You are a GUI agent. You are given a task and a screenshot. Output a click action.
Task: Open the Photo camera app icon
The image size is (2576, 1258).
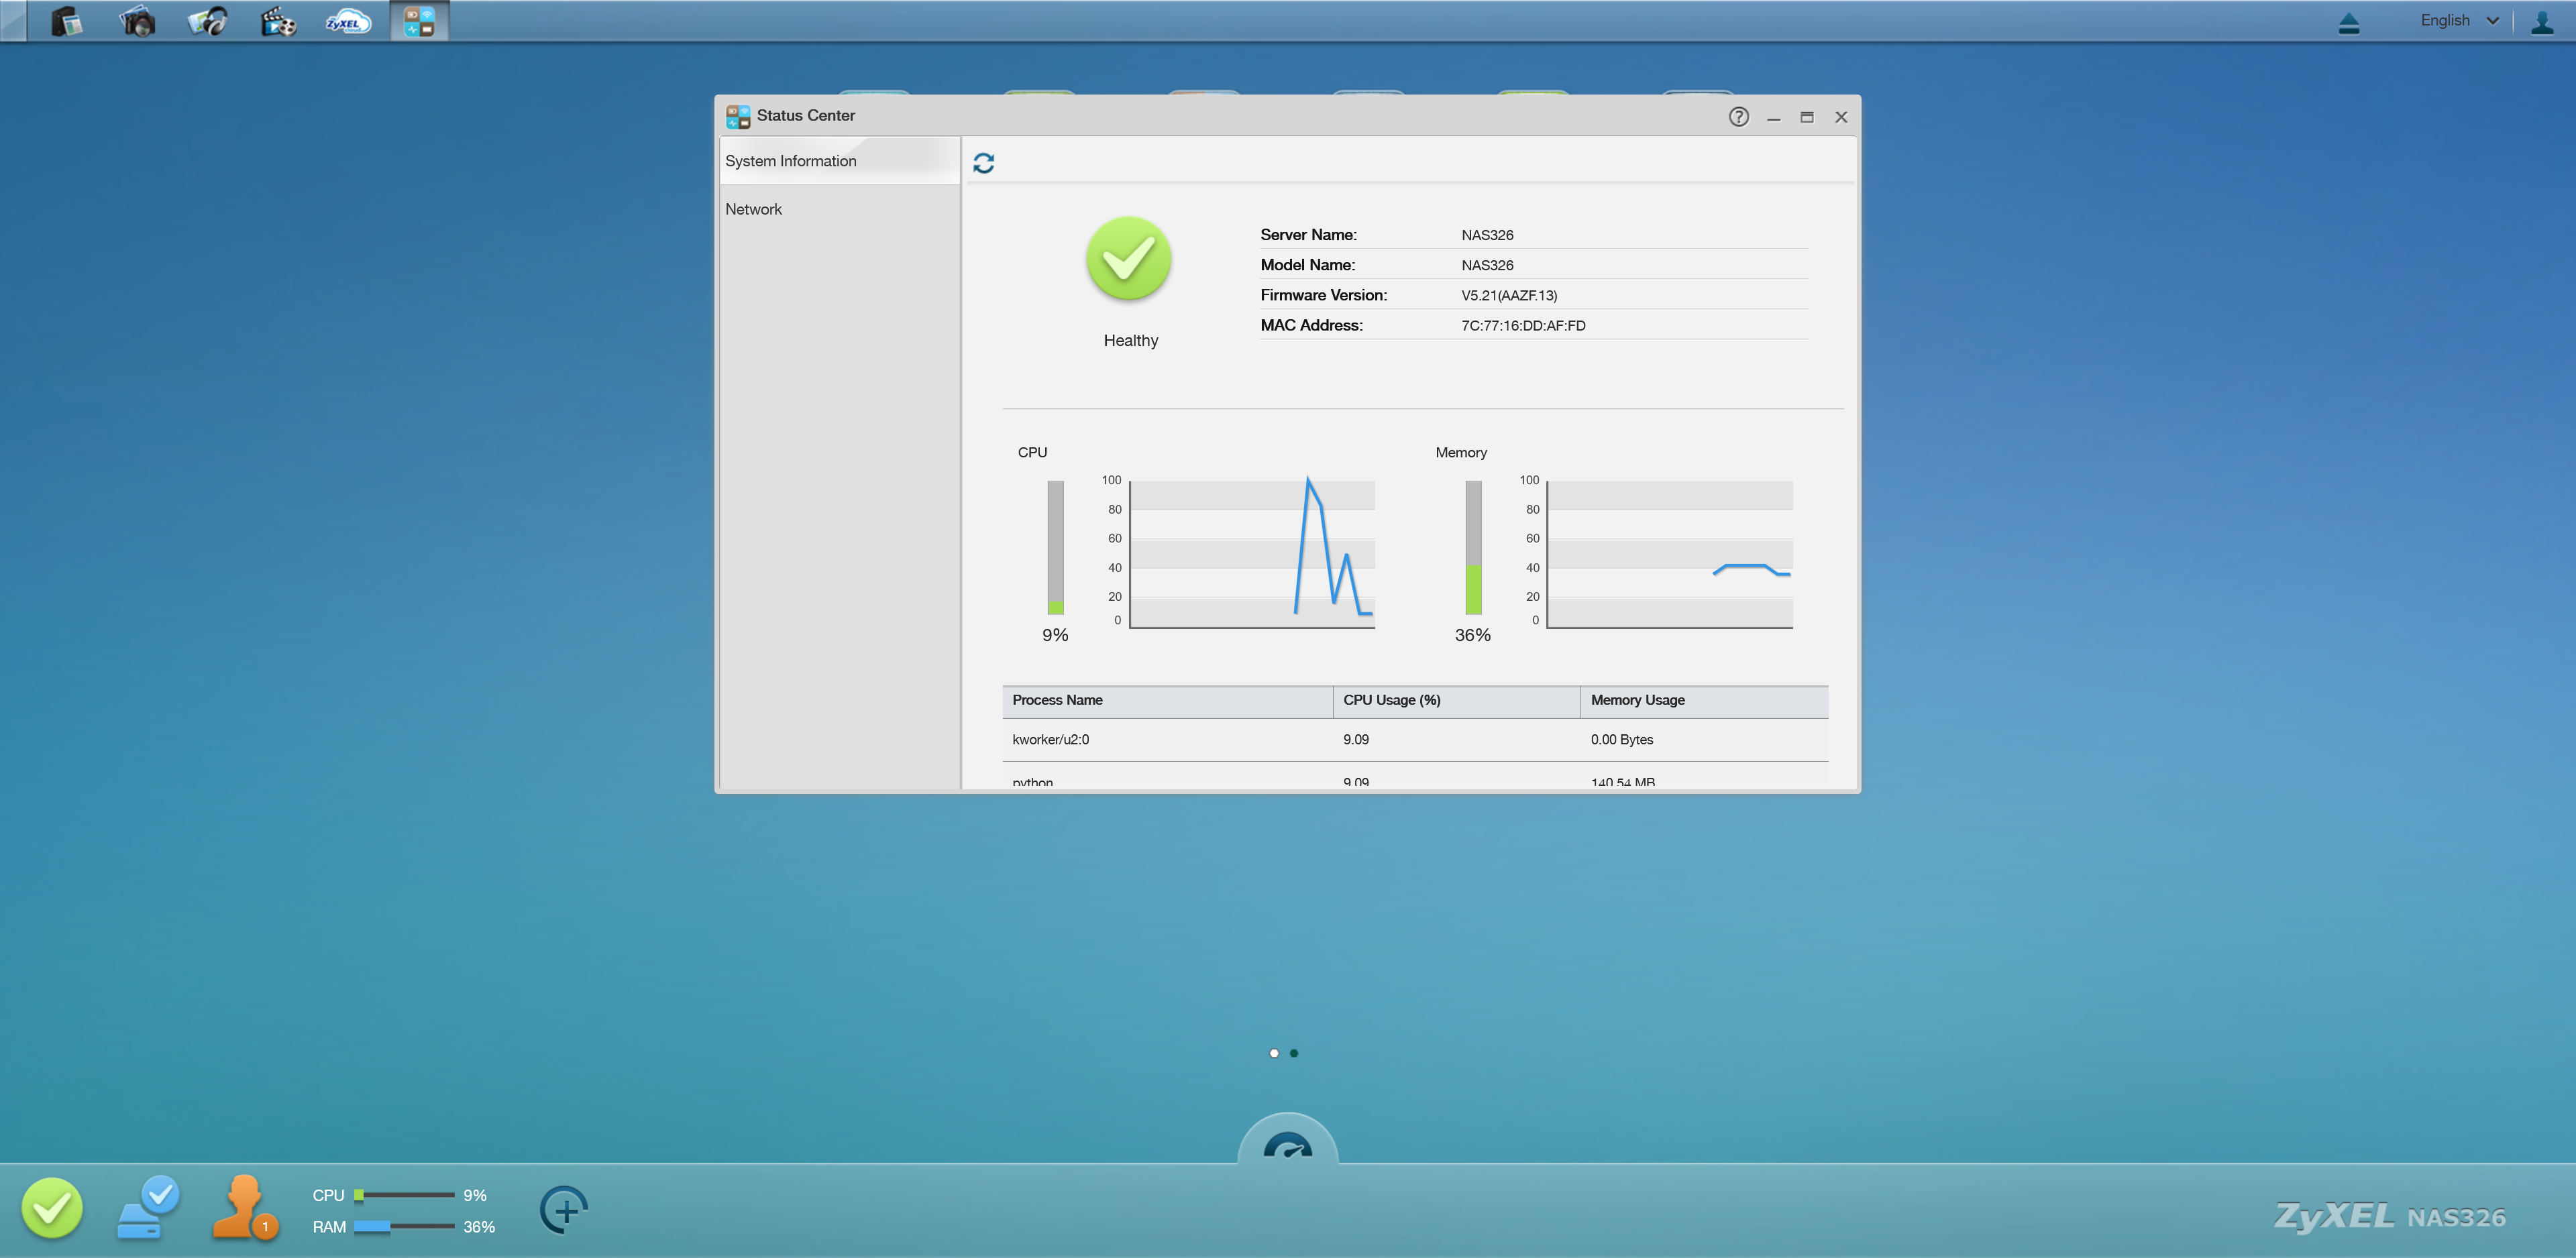coord(137,21)
